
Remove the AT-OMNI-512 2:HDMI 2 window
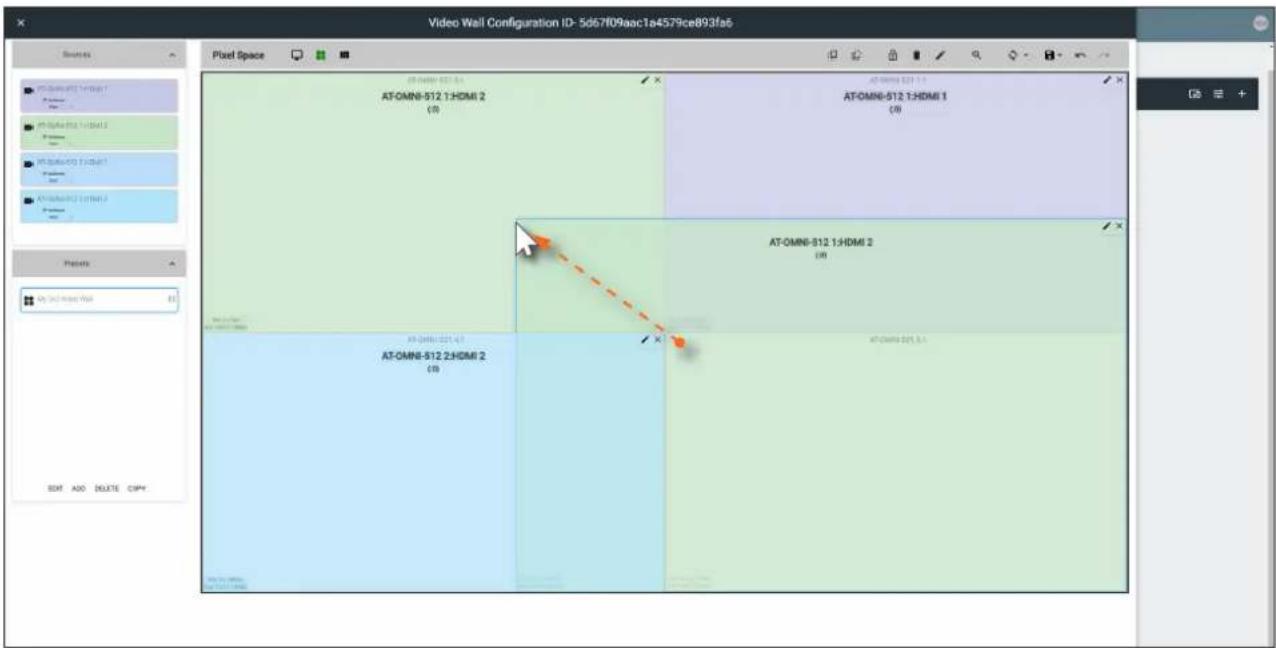point(657,340)
